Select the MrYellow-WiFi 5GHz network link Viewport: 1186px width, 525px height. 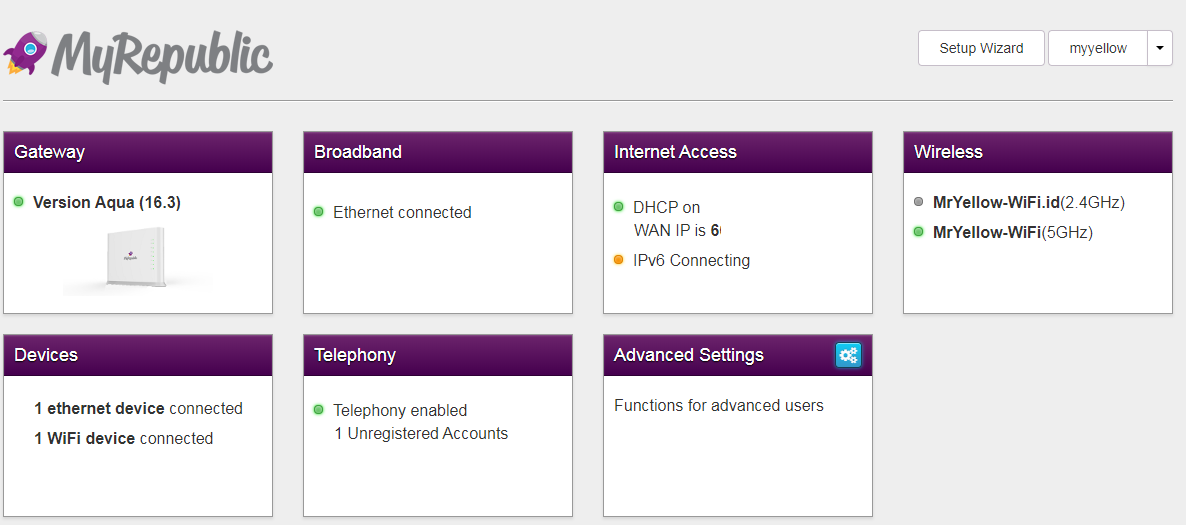(986, 232)
